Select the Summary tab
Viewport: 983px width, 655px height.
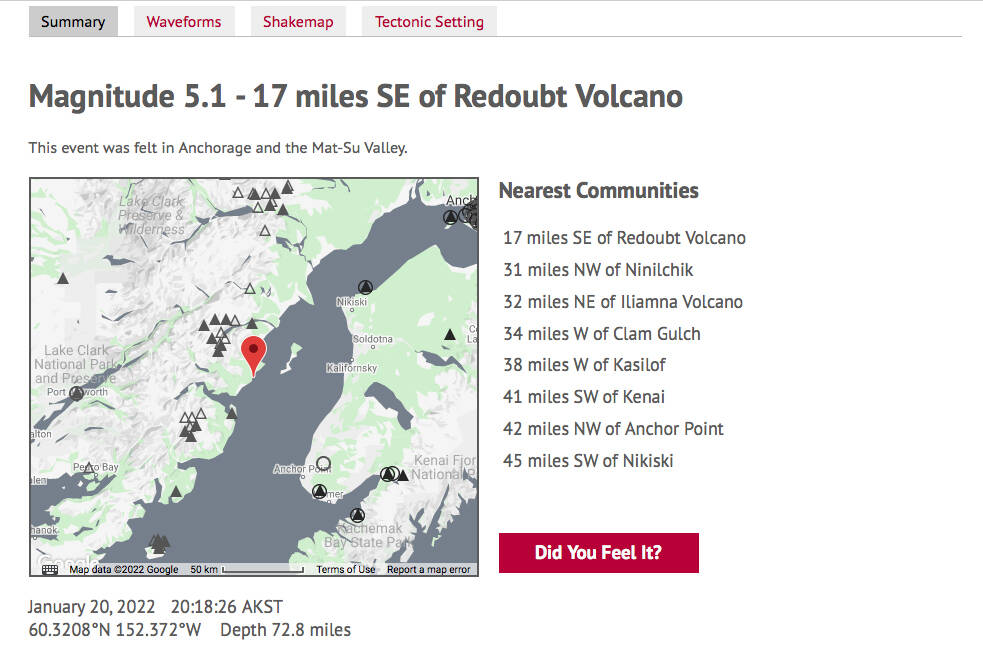pyautogui.click(x=73, y=22)
